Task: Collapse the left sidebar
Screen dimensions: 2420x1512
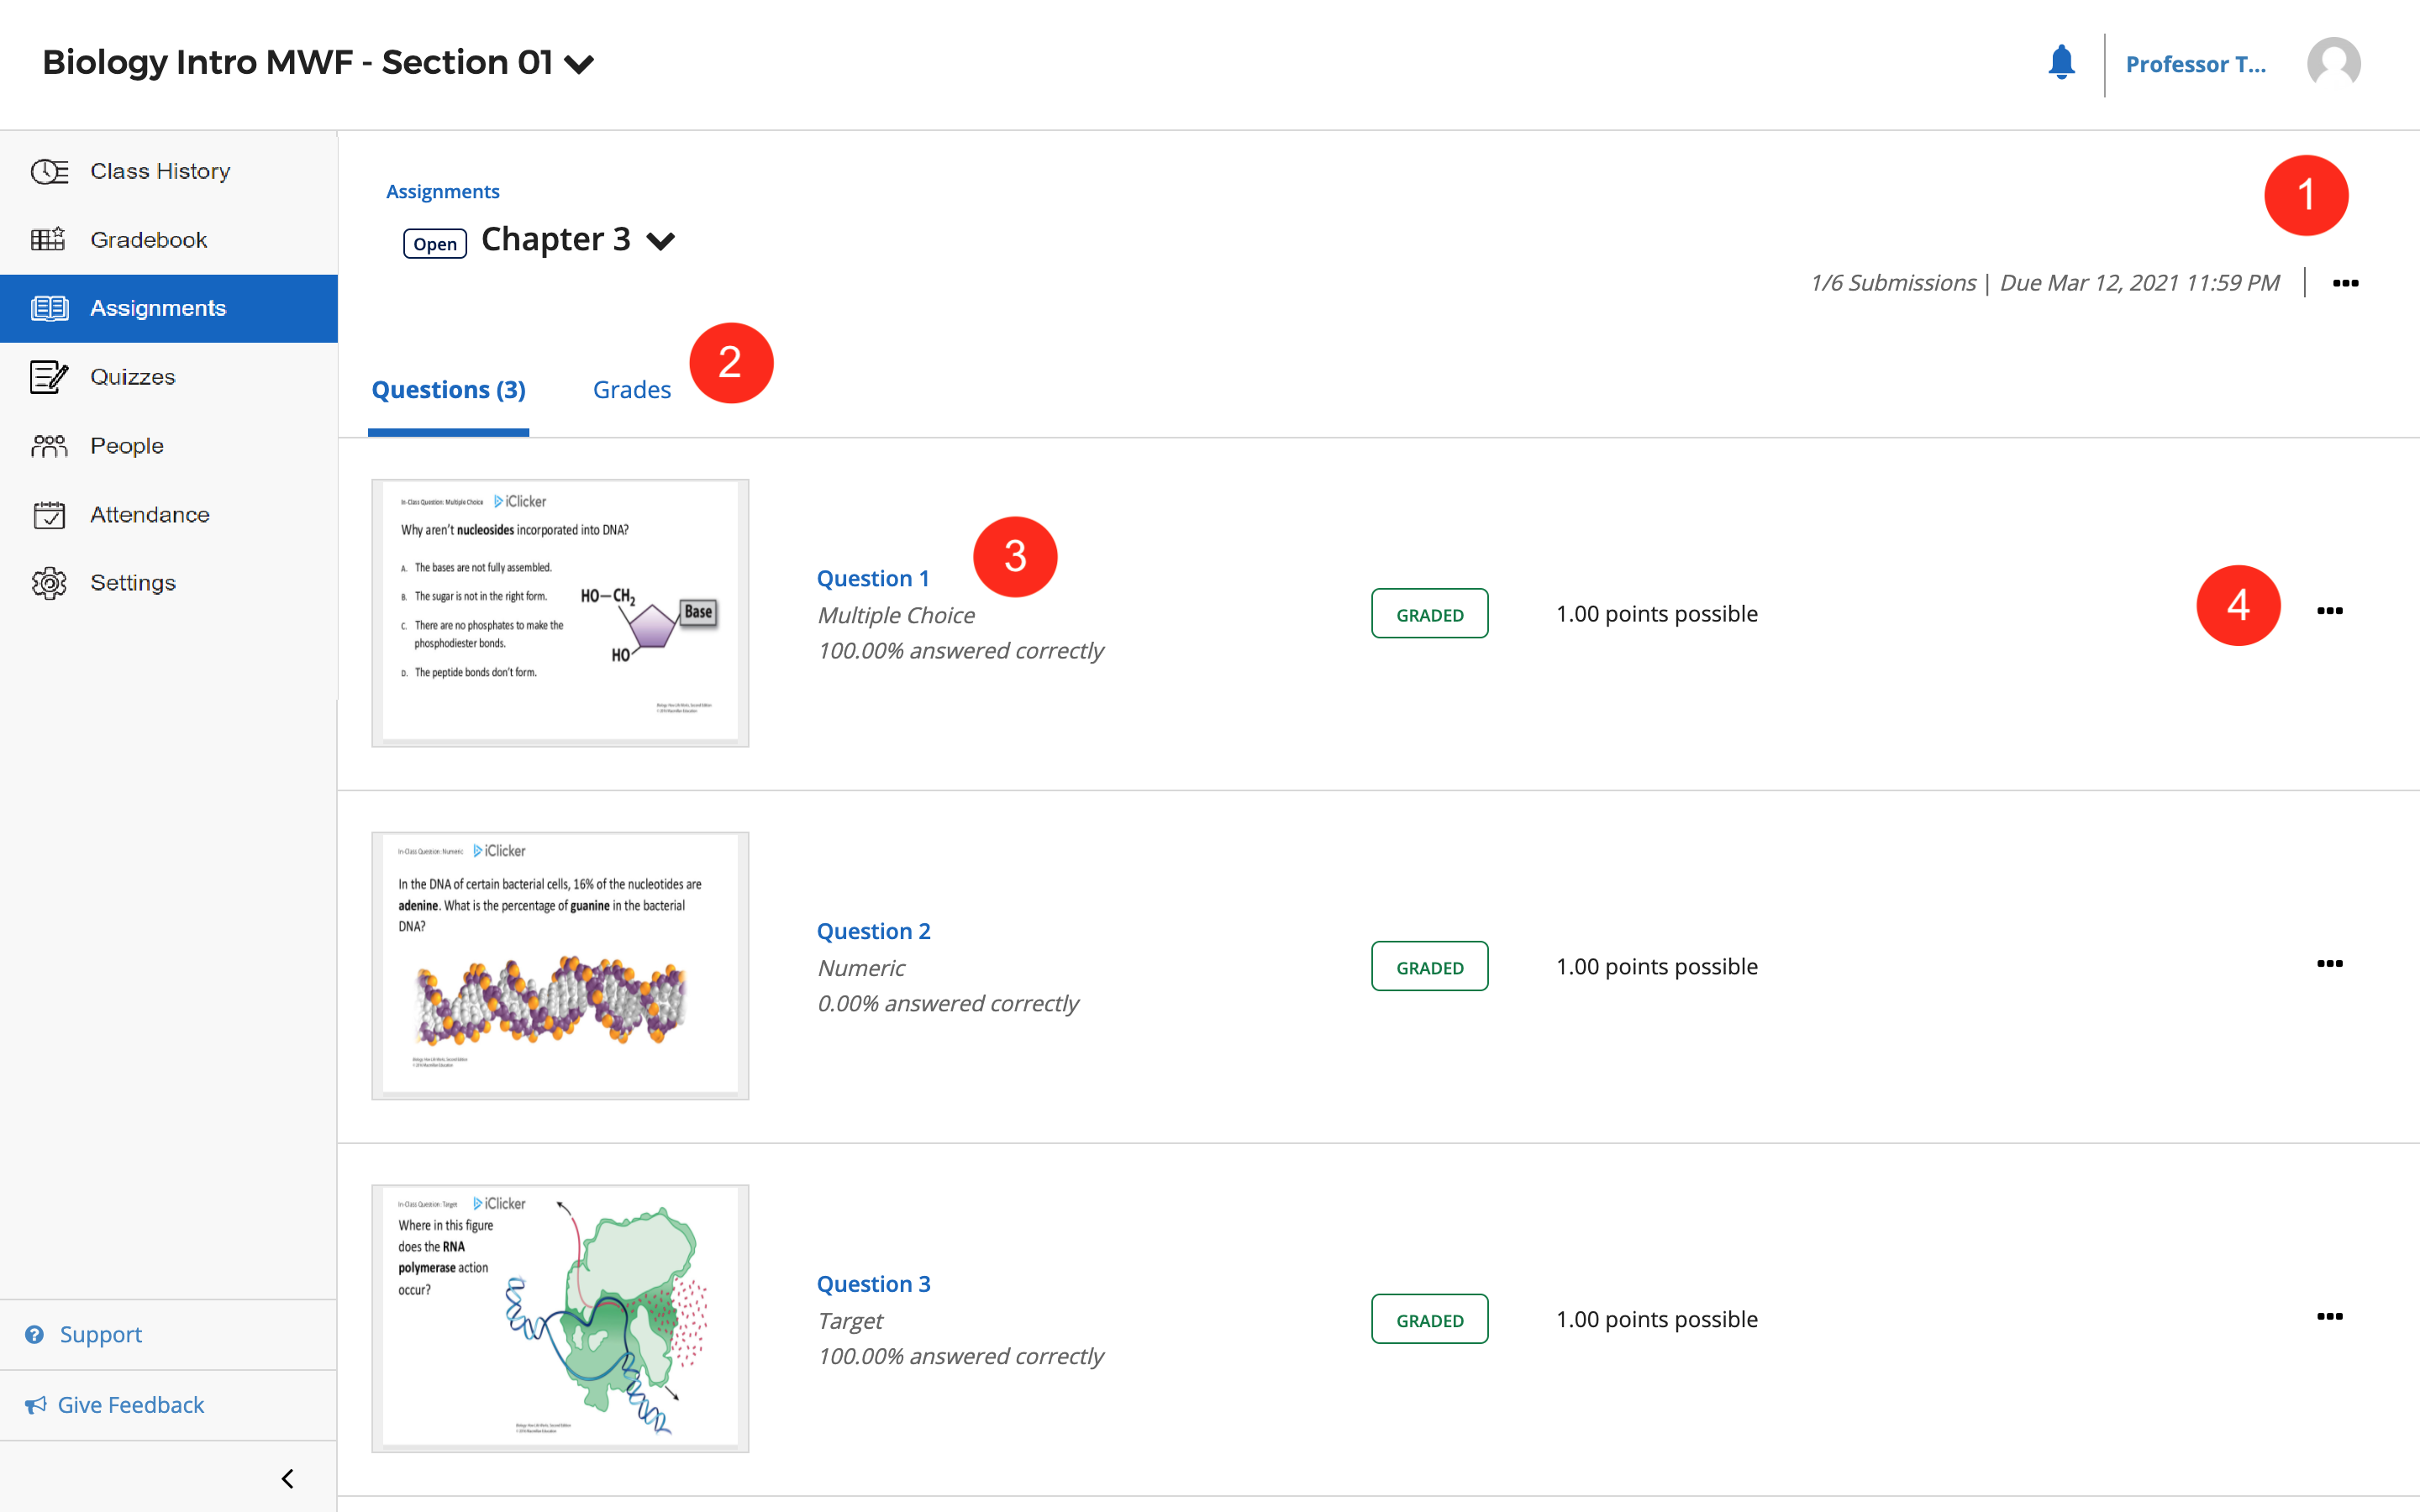Action: [x=287, y=1477]
